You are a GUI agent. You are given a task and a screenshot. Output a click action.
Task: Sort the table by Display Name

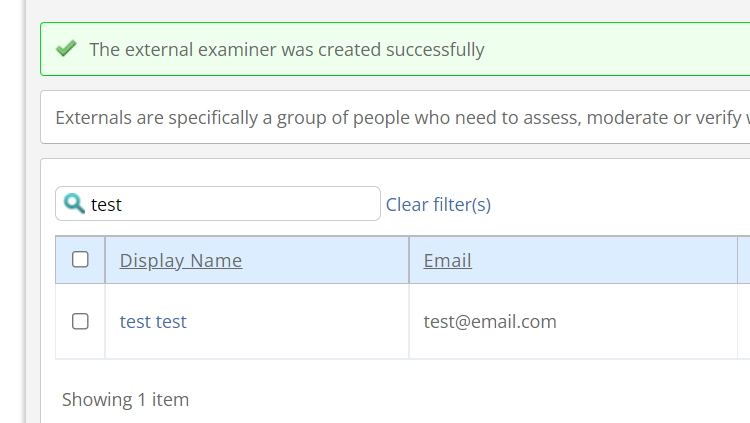click(x=181, y=261)
